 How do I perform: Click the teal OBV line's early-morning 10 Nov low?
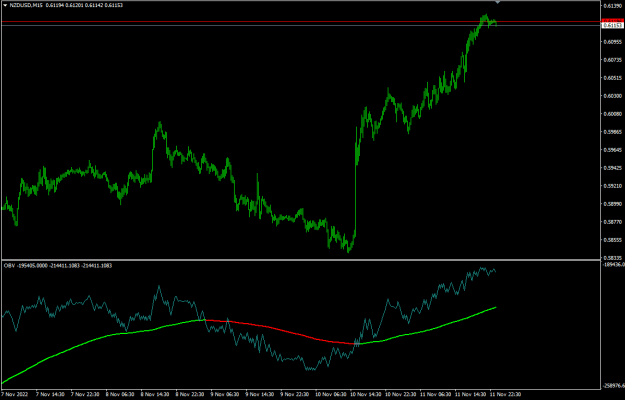click(311, 369)
